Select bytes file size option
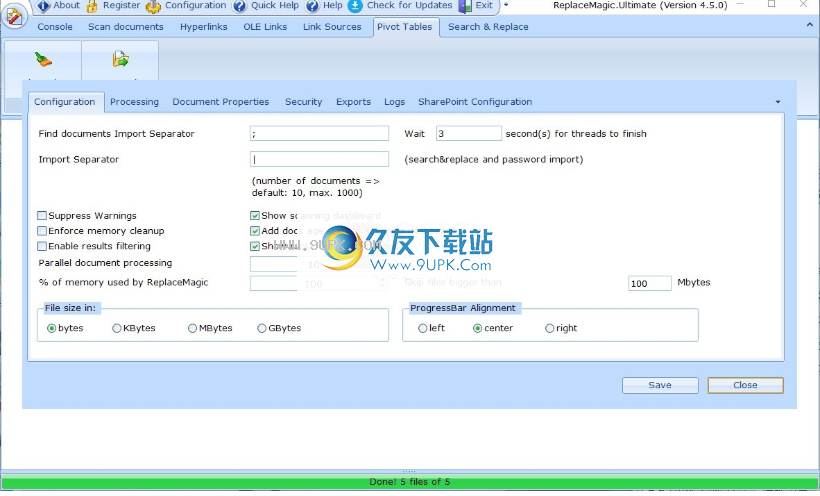820x496 pixels. point(51,329)
